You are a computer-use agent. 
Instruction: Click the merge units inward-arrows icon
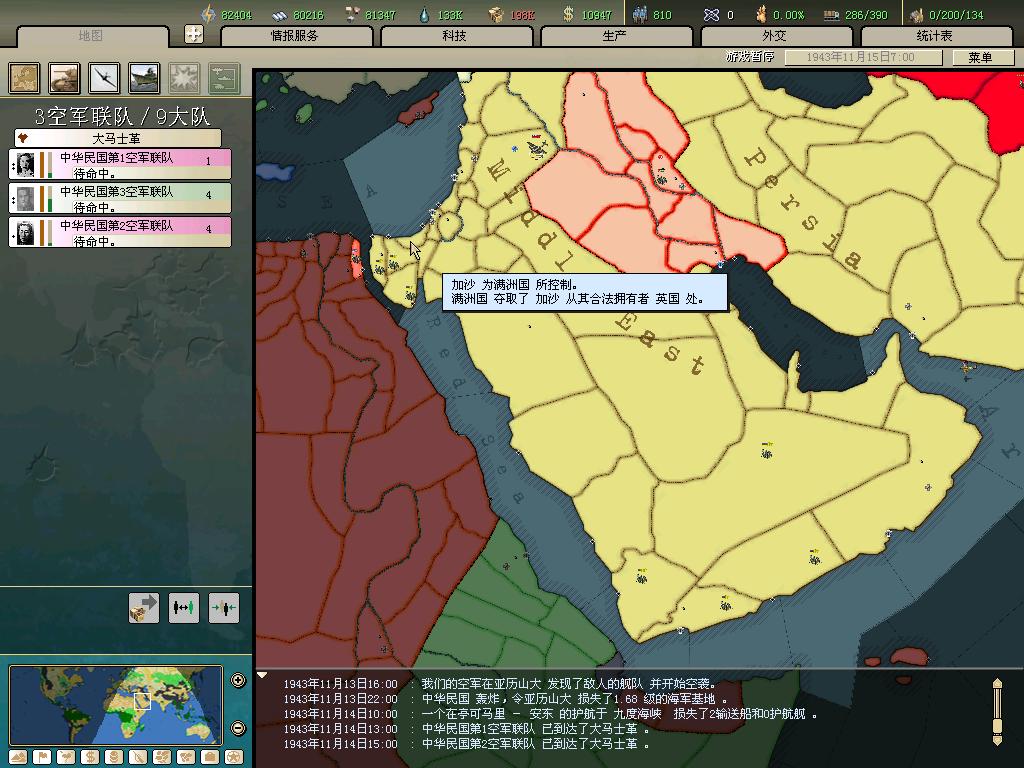tap(223, 609)
